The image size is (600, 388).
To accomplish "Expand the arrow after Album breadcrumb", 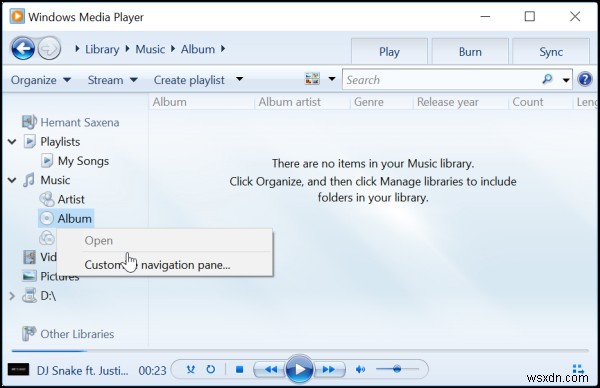I will point(223,49).
